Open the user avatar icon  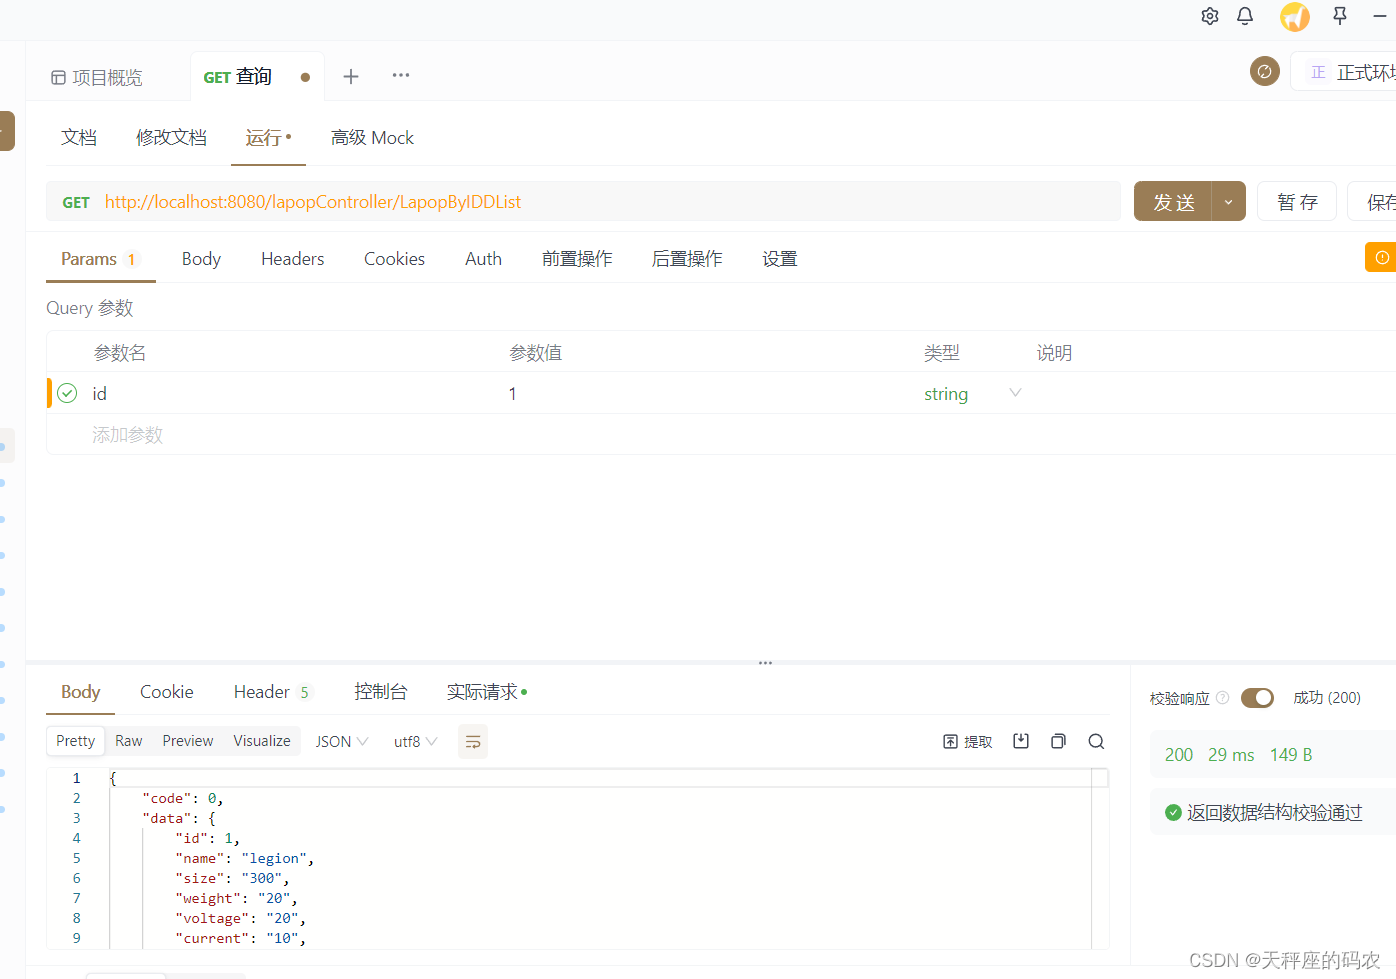click(x=1295, y=16)
